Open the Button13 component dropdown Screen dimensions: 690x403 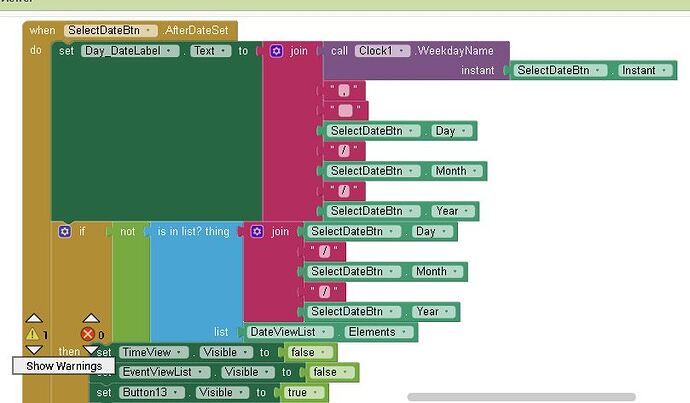(x=151, y=392)
